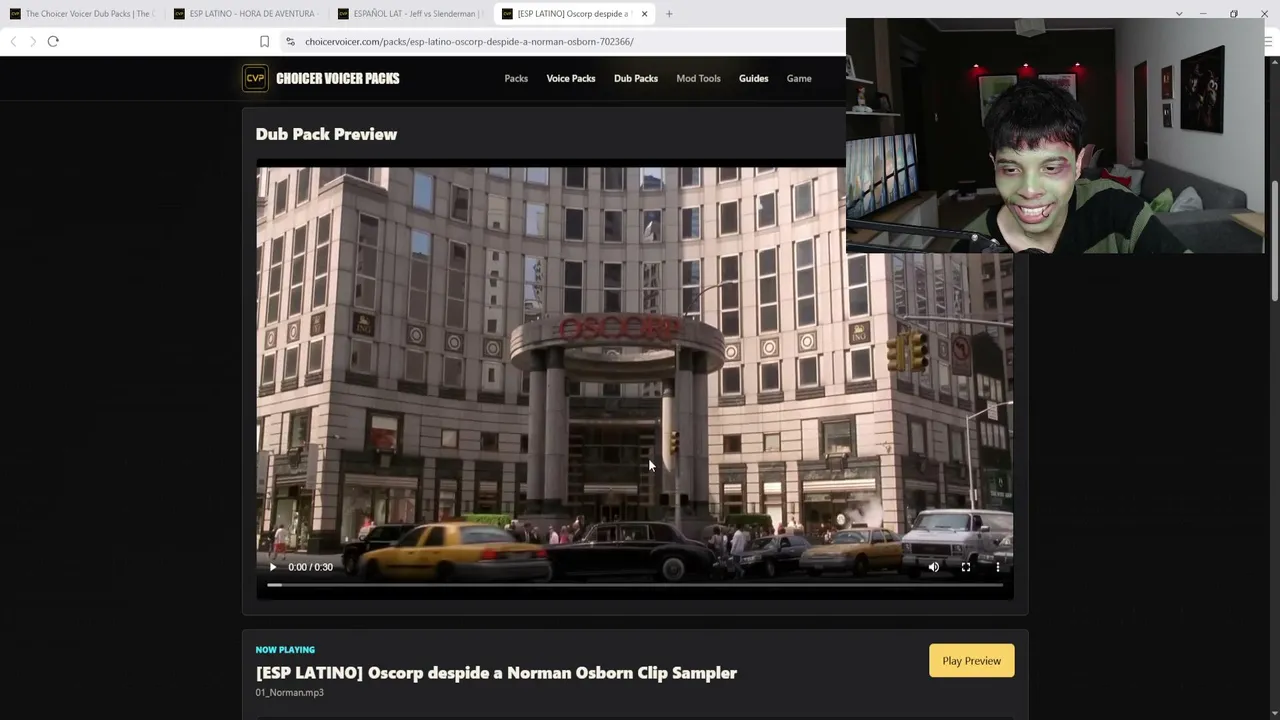Switch to ESP LATINO - HORA DE AVENTURA tab
1280x720 pixels.
pos(246,14)
